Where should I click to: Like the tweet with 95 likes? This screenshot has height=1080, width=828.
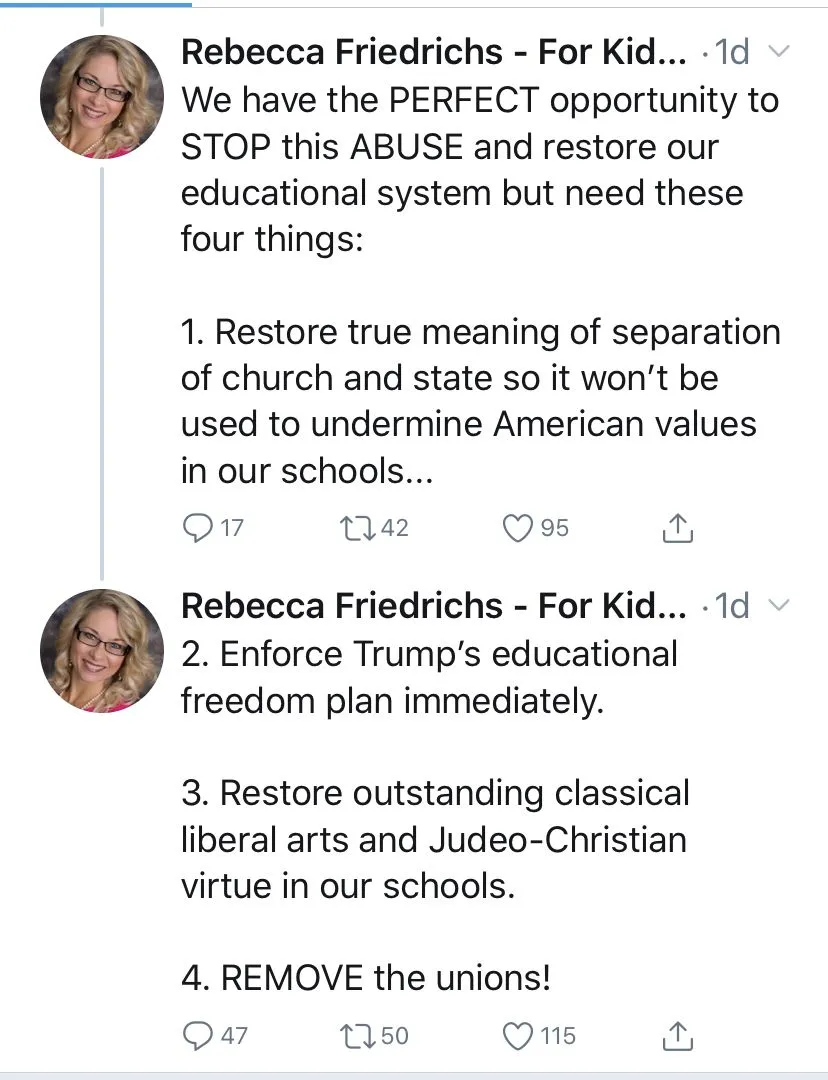point(517,527)
